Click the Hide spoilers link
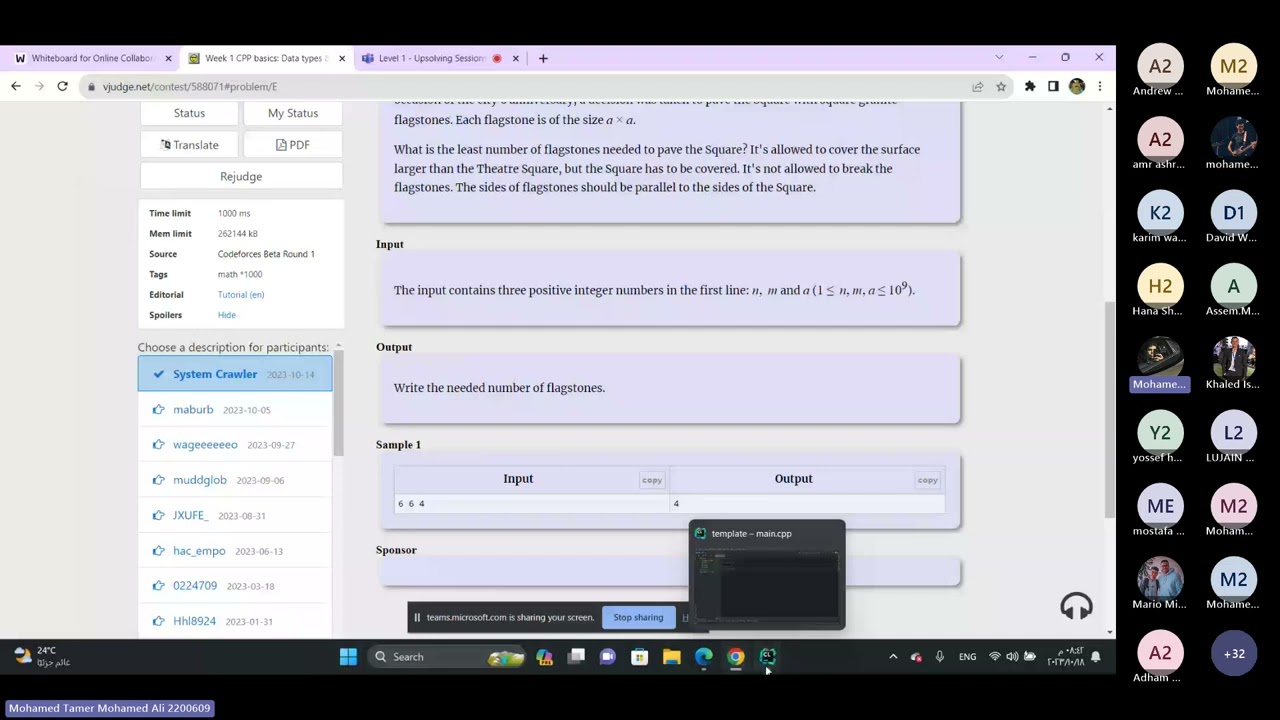 227,315
